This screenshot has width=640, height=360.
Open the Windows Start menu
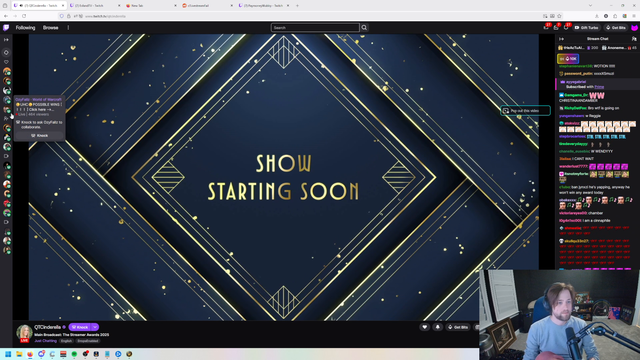click(x=8, y=354)
